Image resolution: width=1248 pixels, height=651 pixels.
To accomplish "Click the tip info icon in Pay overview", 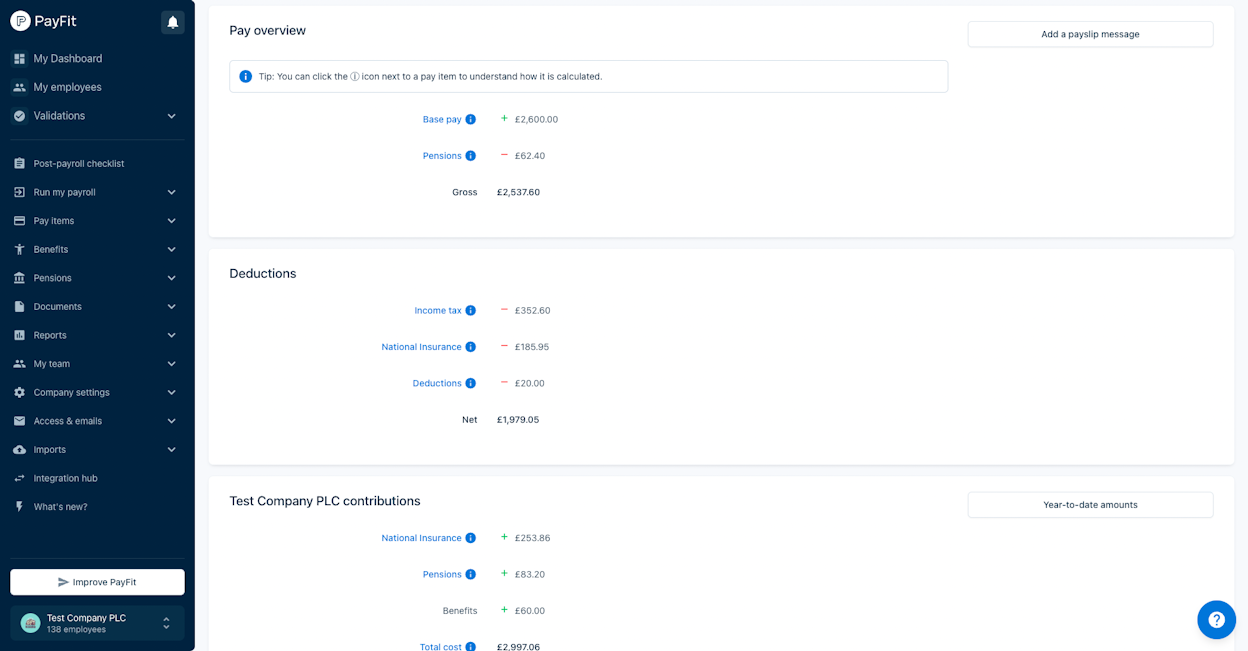I will point(246,76).
